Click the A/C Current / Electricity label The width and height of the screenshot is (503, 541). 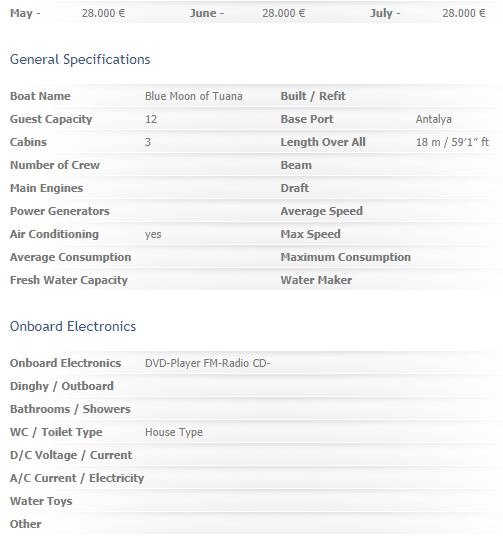pos(77,478)
